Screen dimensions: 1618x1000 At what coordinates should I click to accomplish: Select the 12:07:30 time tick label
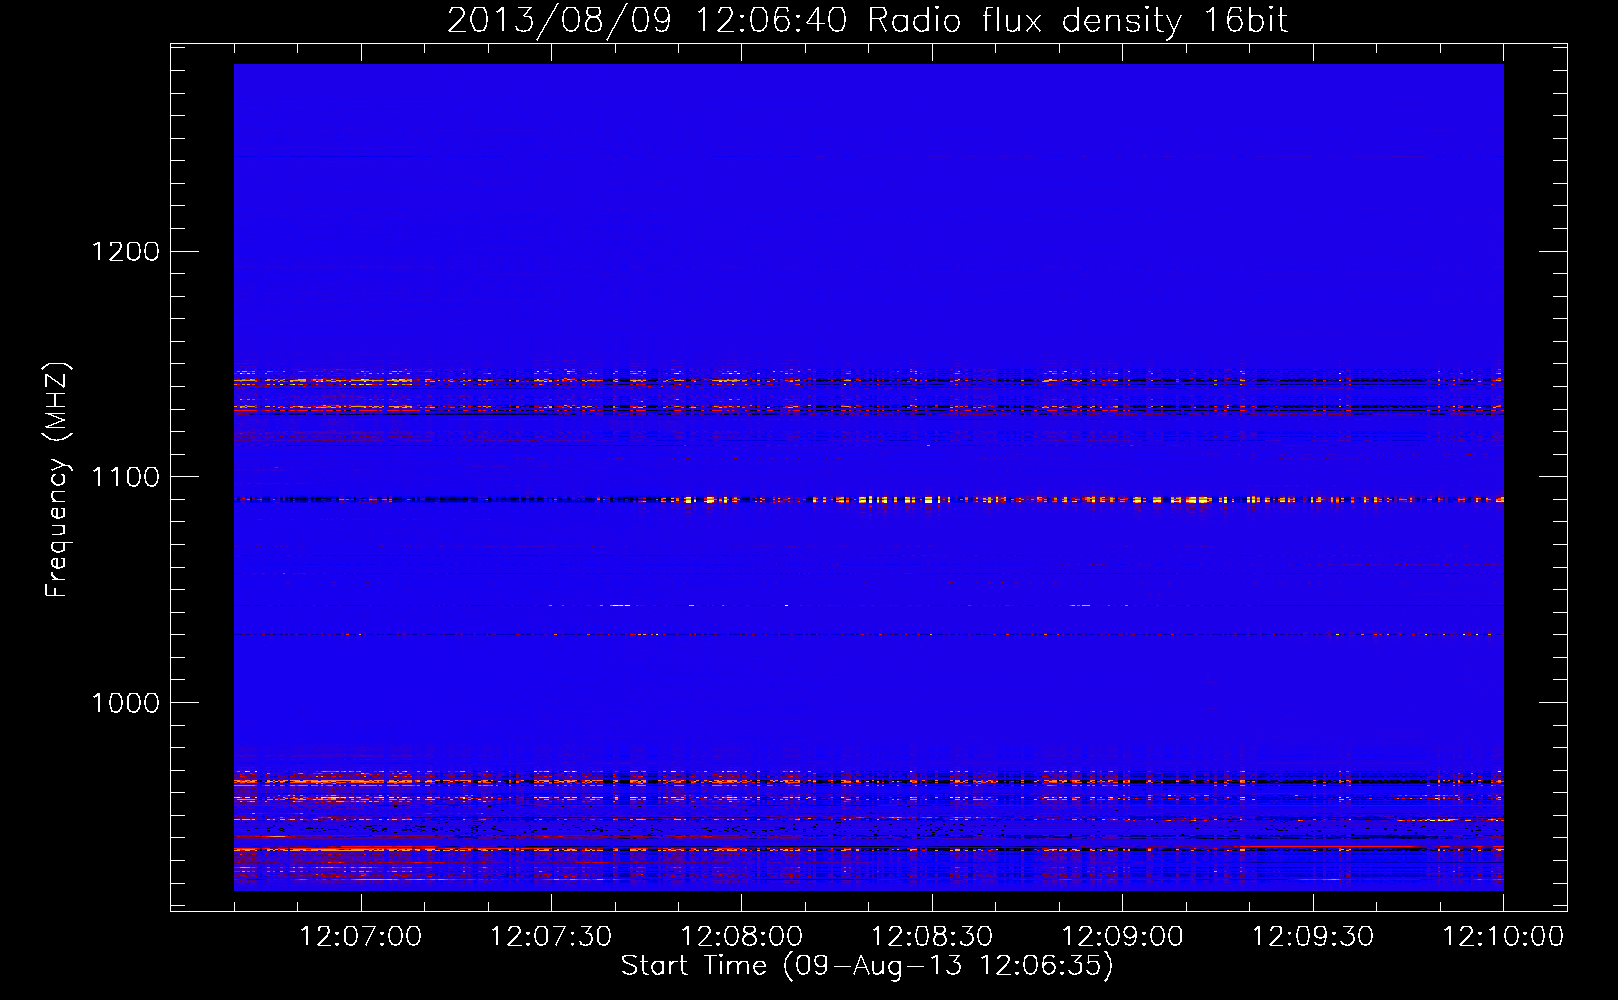point(551,936)
